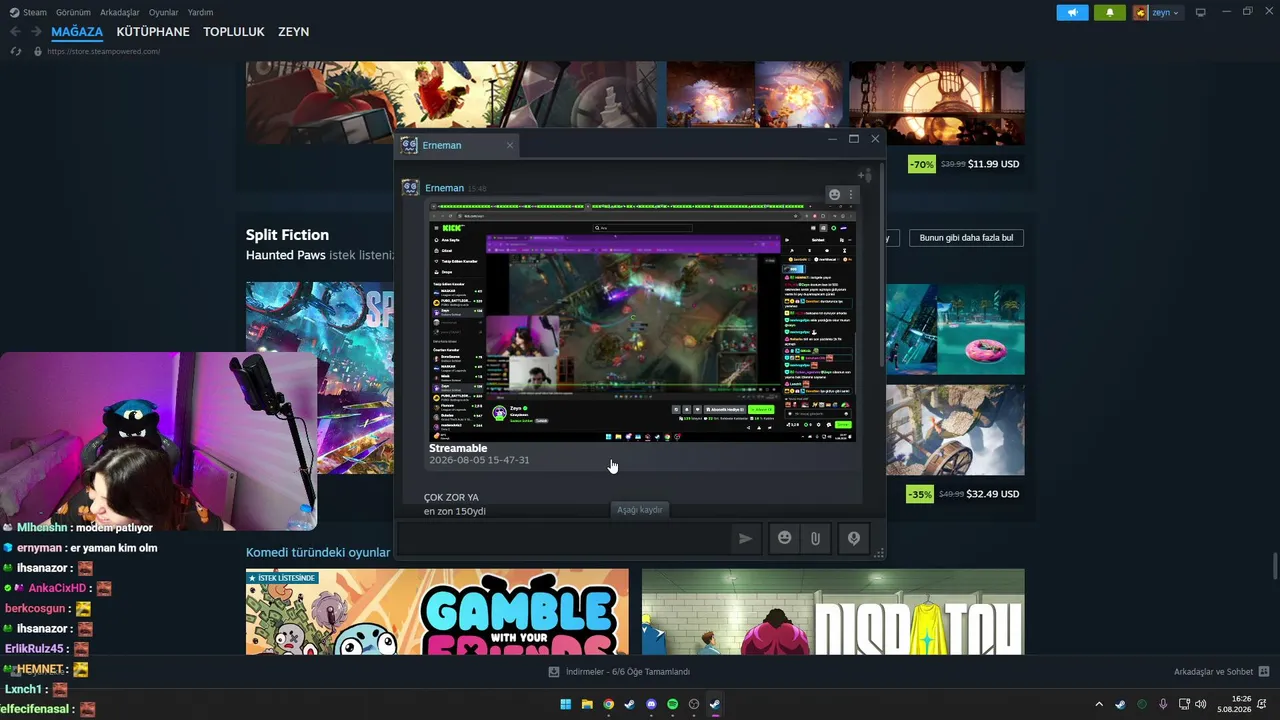Show hidden system tray icons
The width and height of the screenshot is (1280, 720).
tap(1099, 704)
